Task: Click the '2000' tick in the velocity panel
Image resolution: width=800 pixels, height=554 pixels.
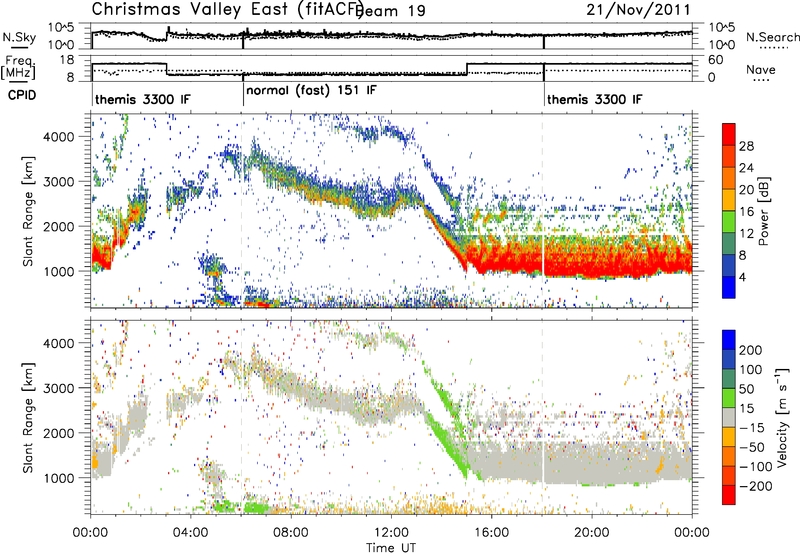Action: (59, 433)
